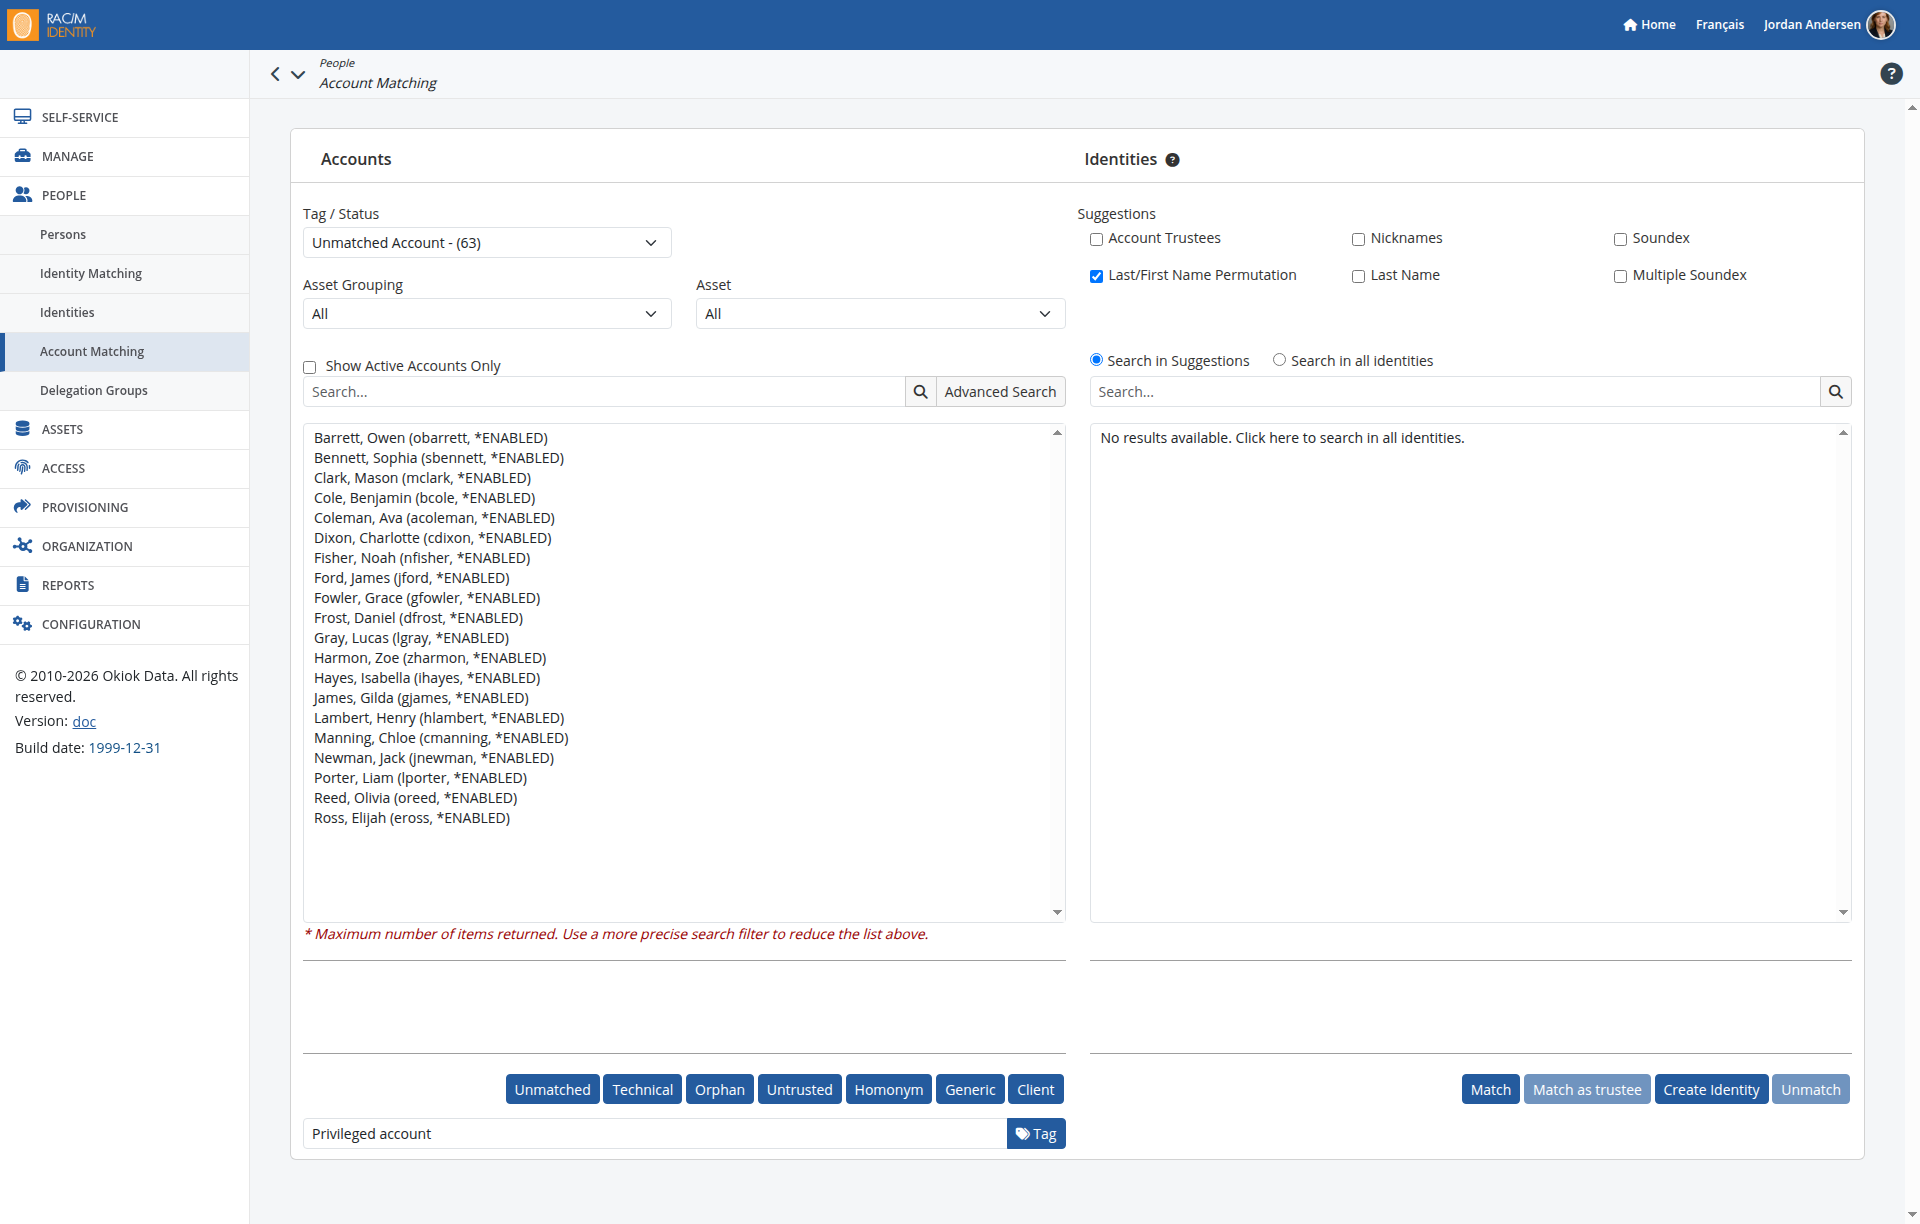Click the Reports document icon
Viewport: 1920px width, 1224px height.
[22, 585]
